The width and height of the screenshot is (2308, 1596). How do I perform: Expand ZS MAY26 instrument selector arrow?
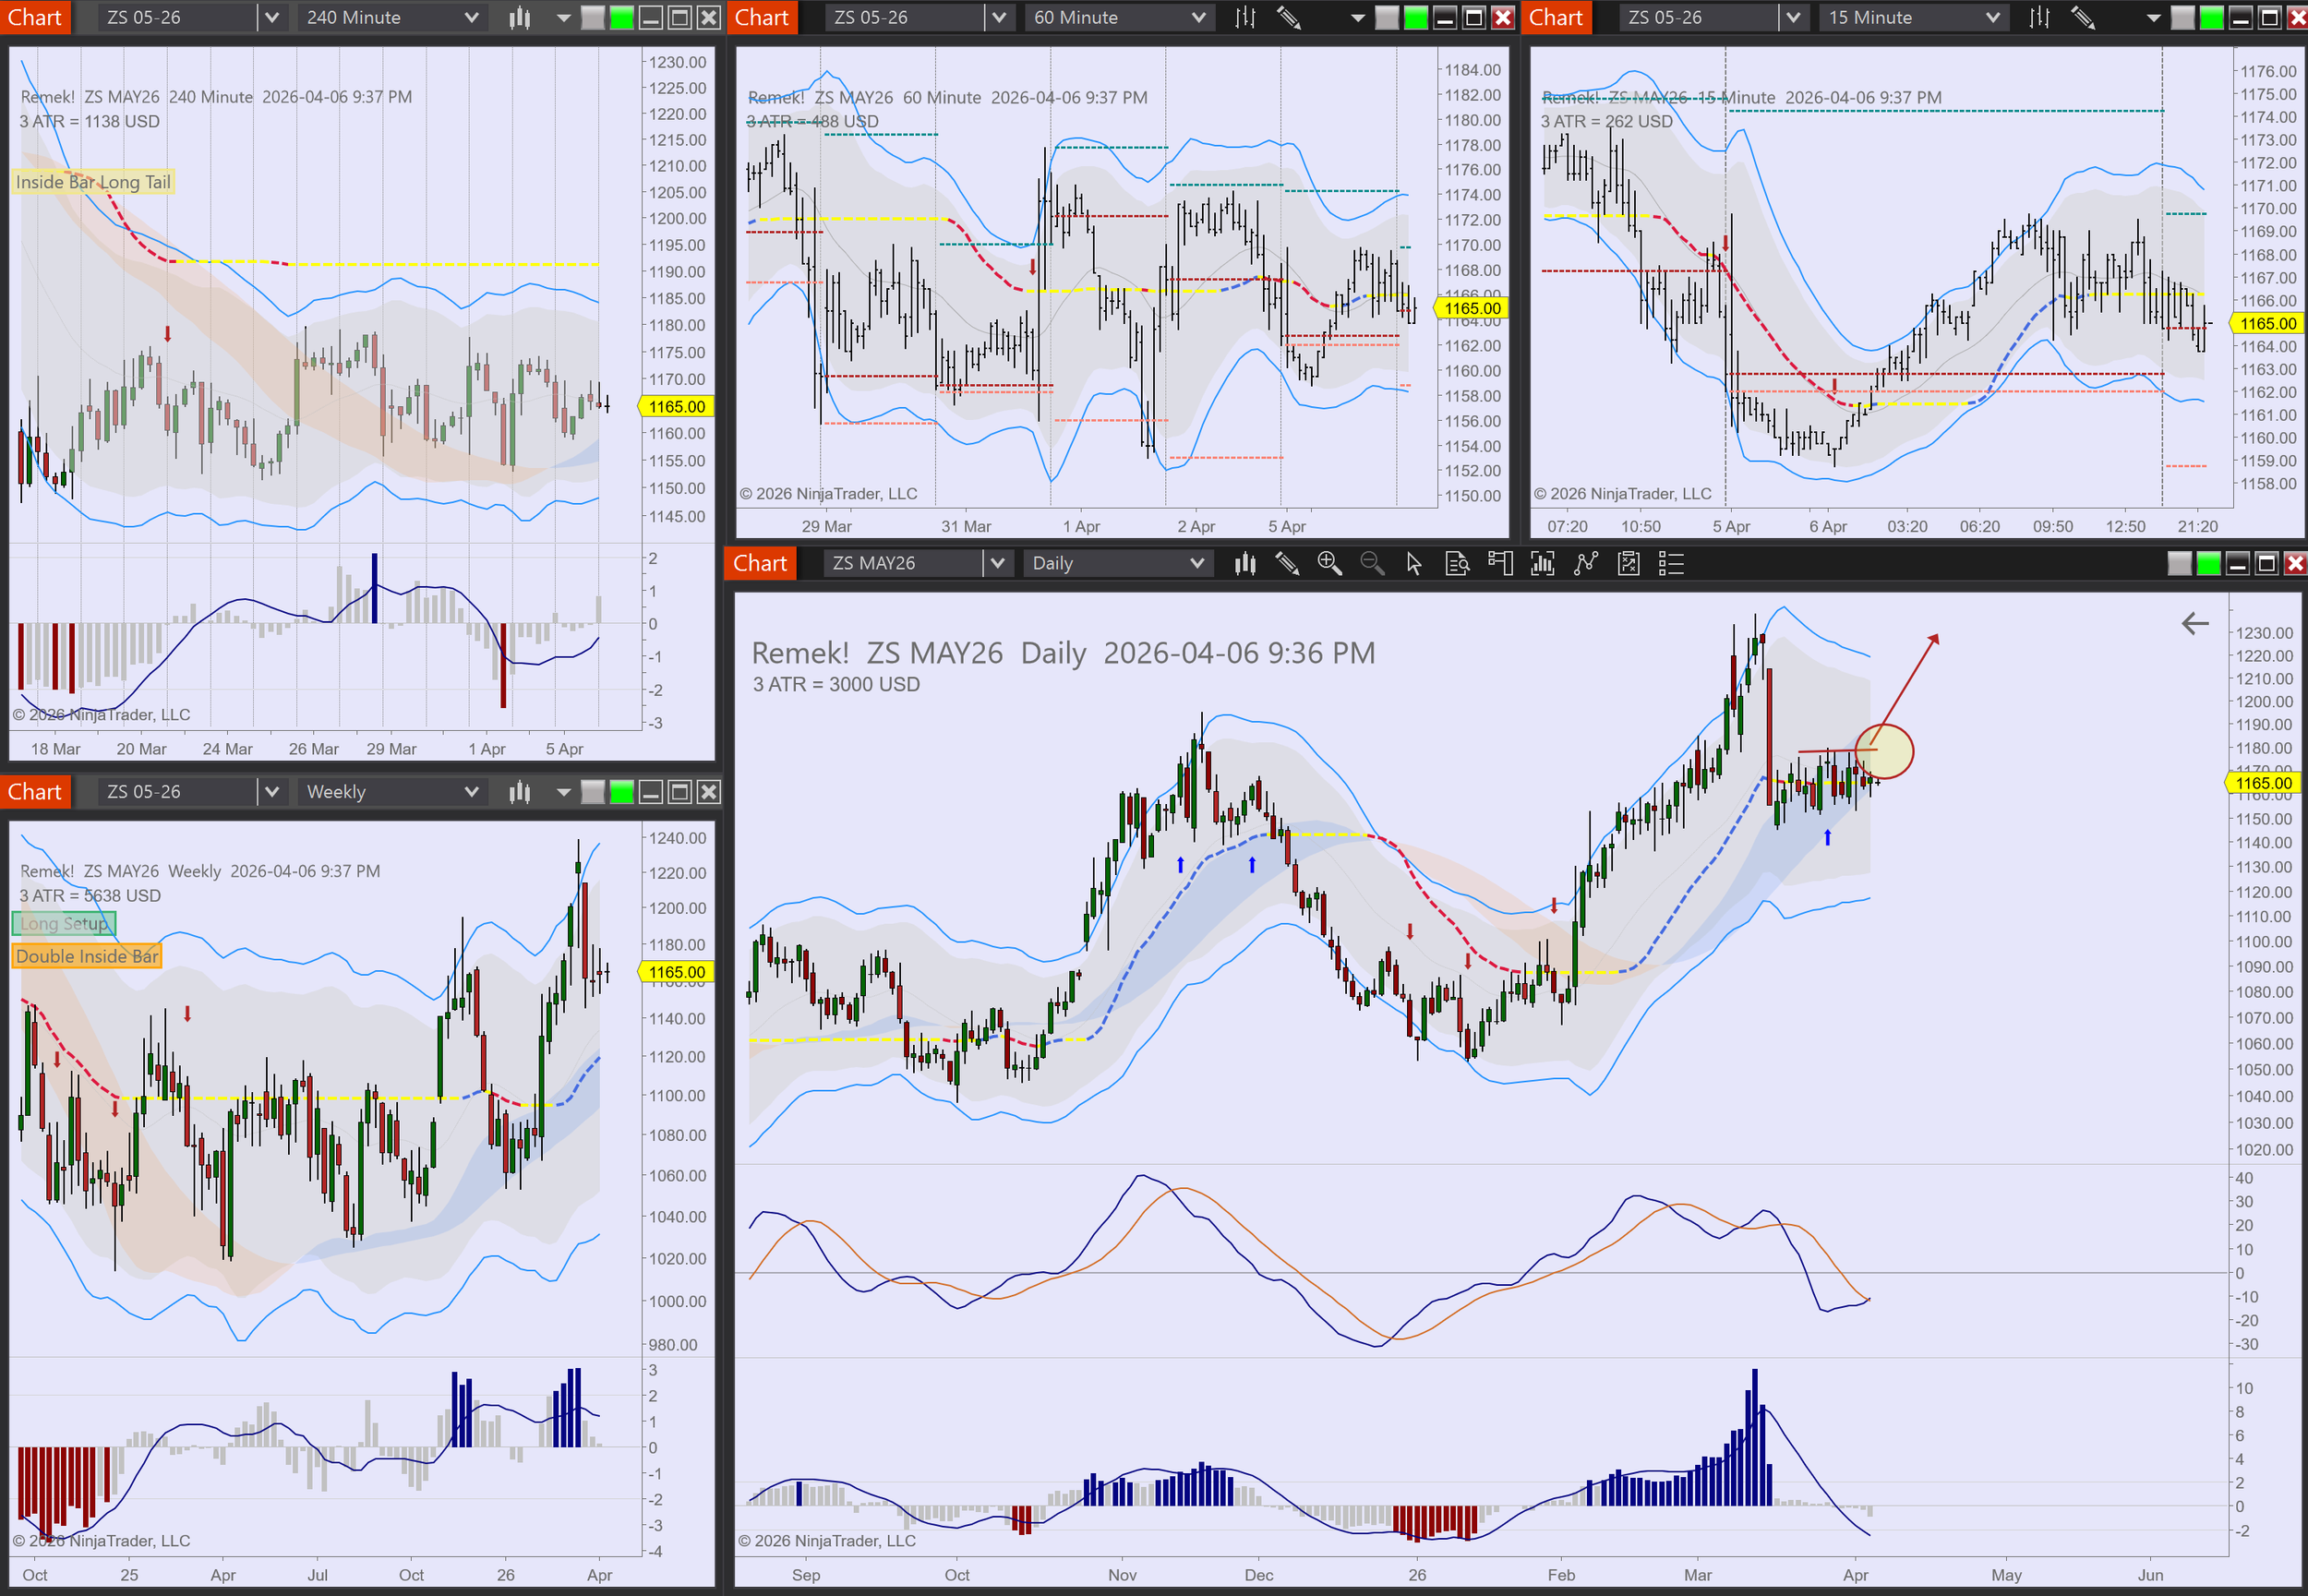(997, 564)
